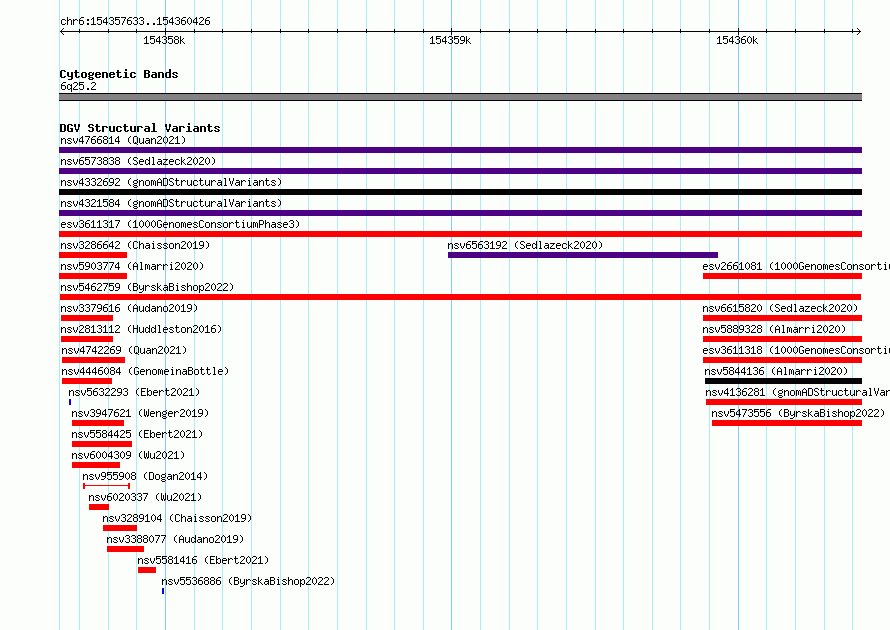Screen dimensions: 890x630
Task: Select the nsv6615820 (Sedlazeck2020) label
Action: (780, 308)
